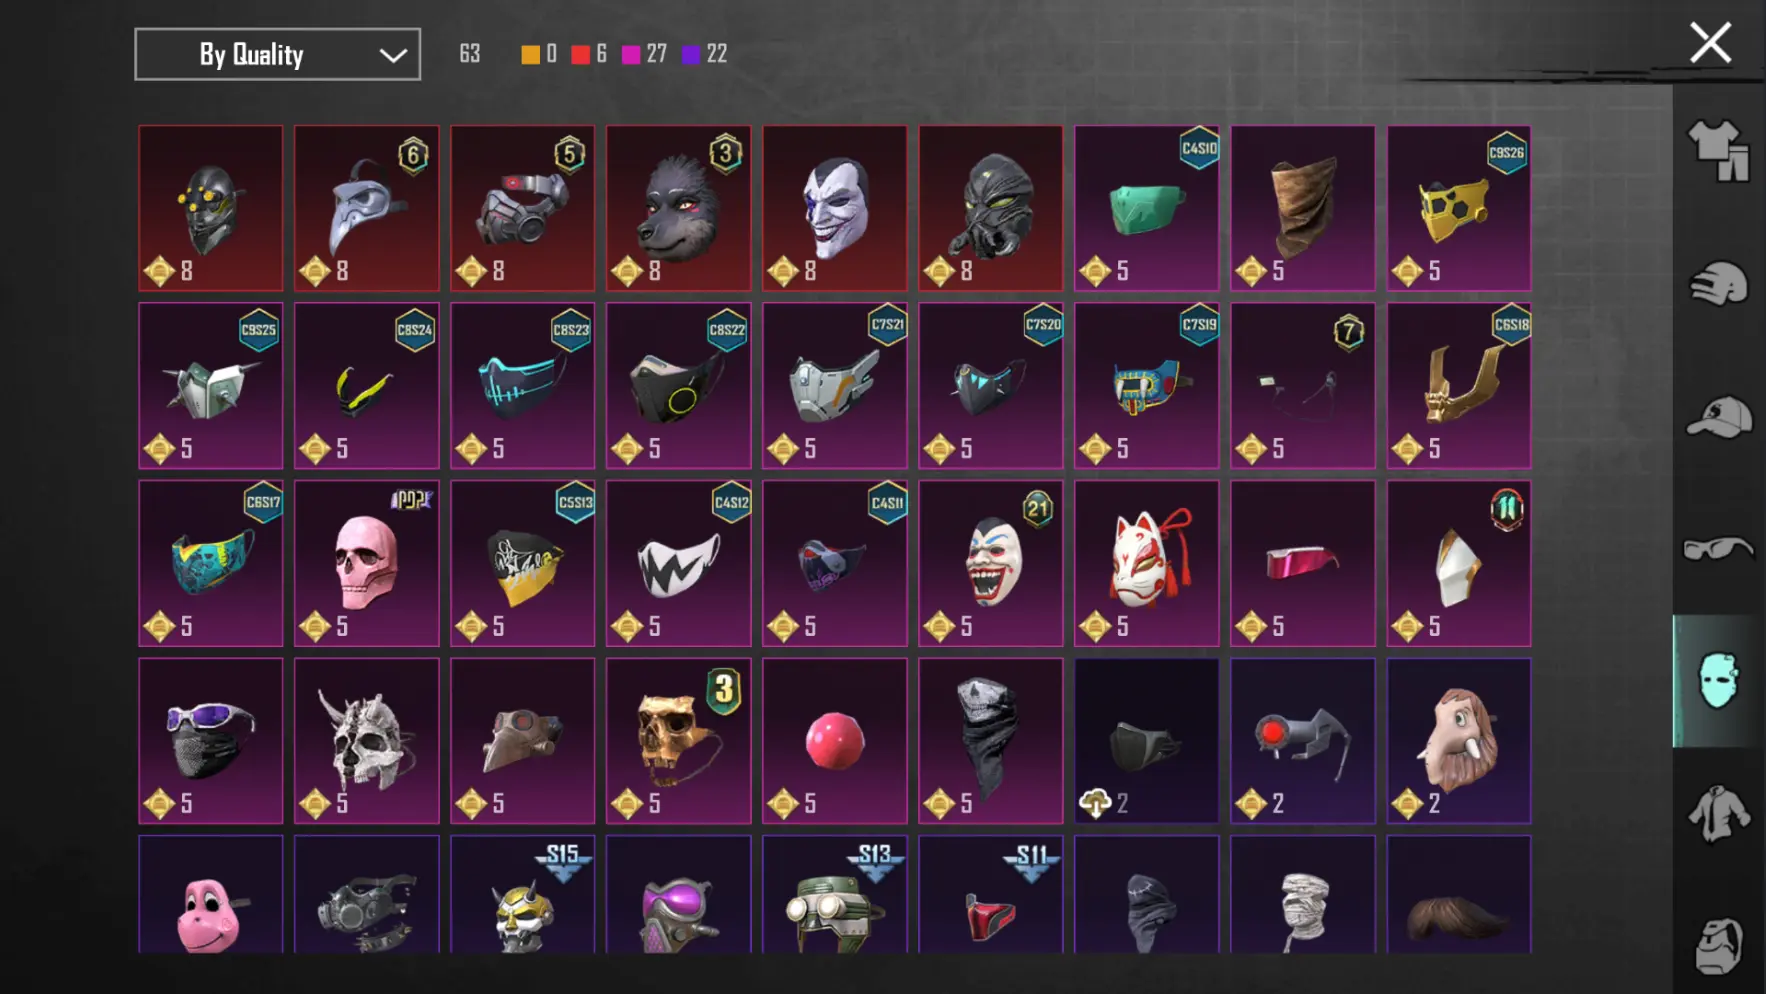Switch to the cap headwear category
Screen dimensions: 1766x994
[x=1719, y=417]
